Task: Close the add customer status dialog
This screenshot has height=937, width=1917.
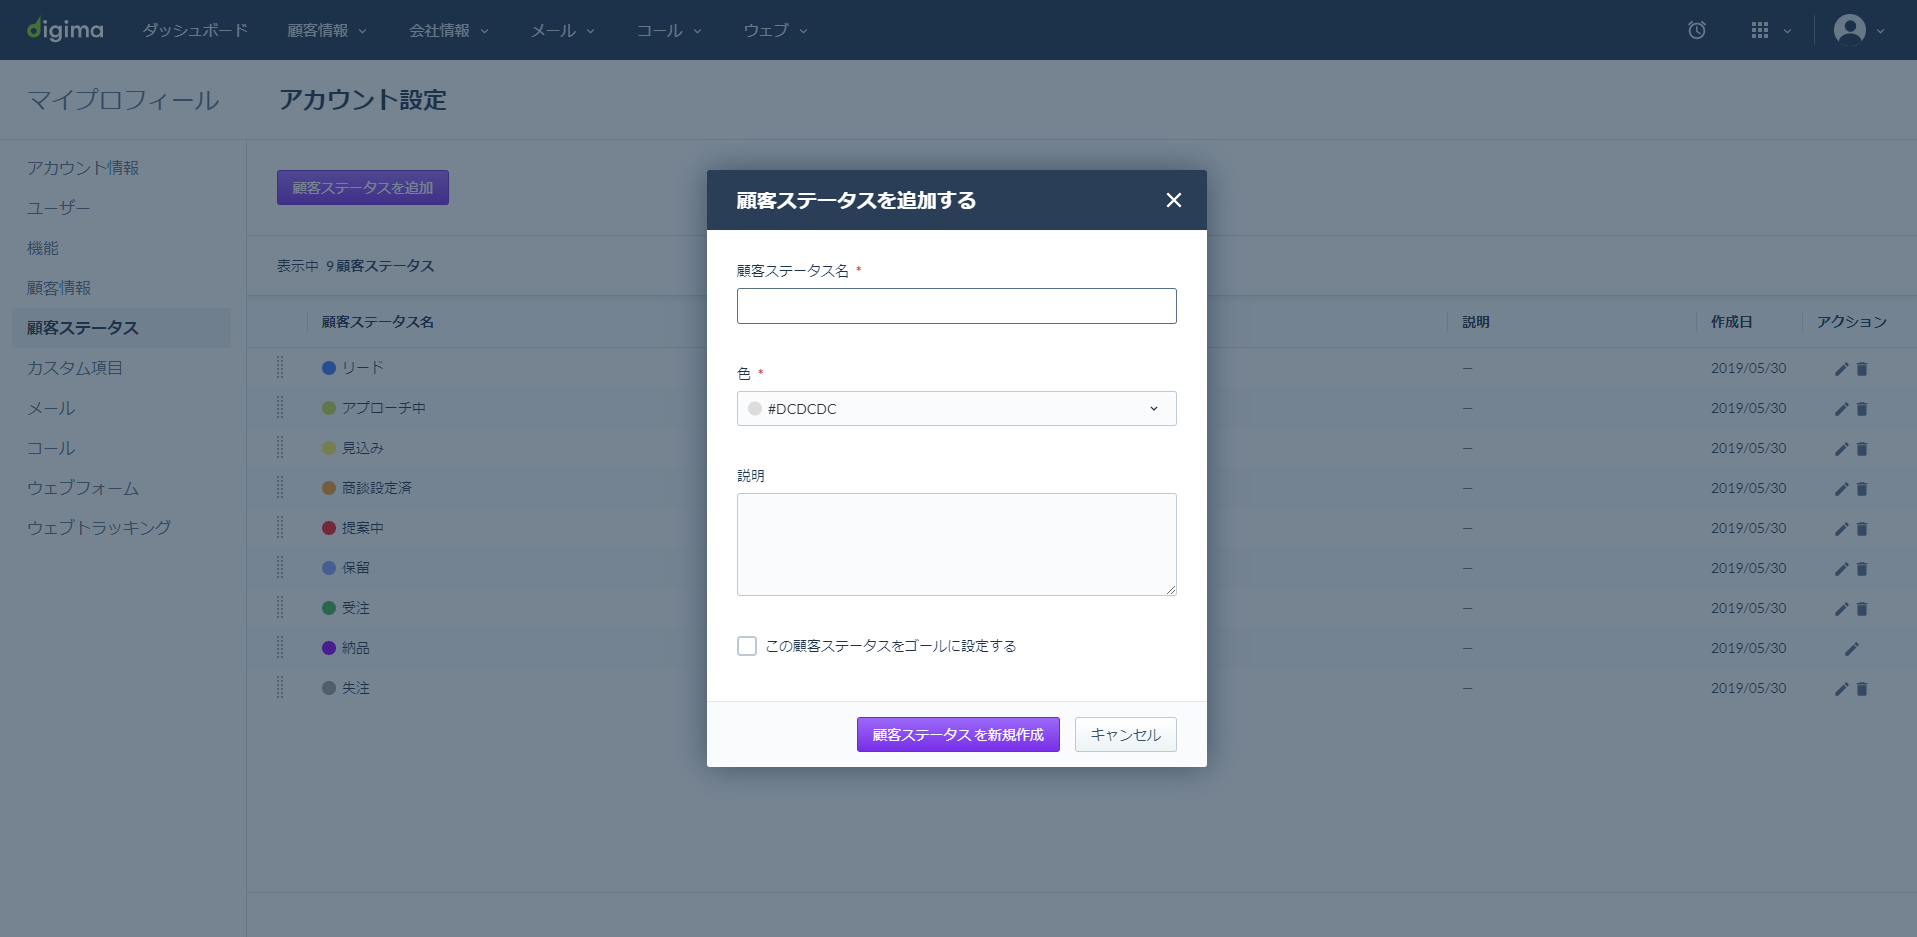Action: point(1173,200)
